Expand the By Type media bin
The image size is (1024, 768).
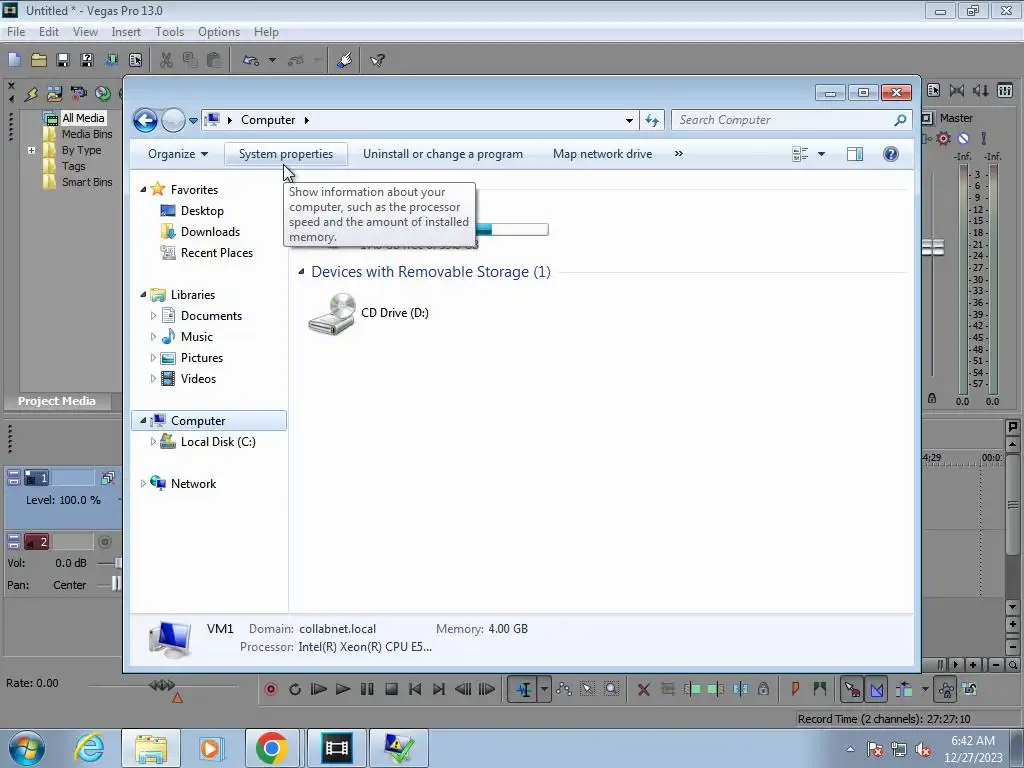pyautogui.click(x=31, y=150)
